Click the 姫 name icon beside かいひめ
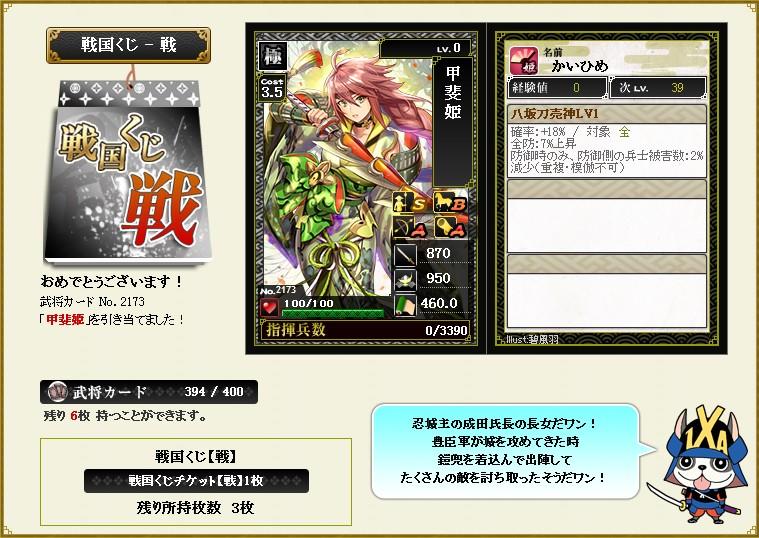Viewport: 759px width, 538px height. 523,61
